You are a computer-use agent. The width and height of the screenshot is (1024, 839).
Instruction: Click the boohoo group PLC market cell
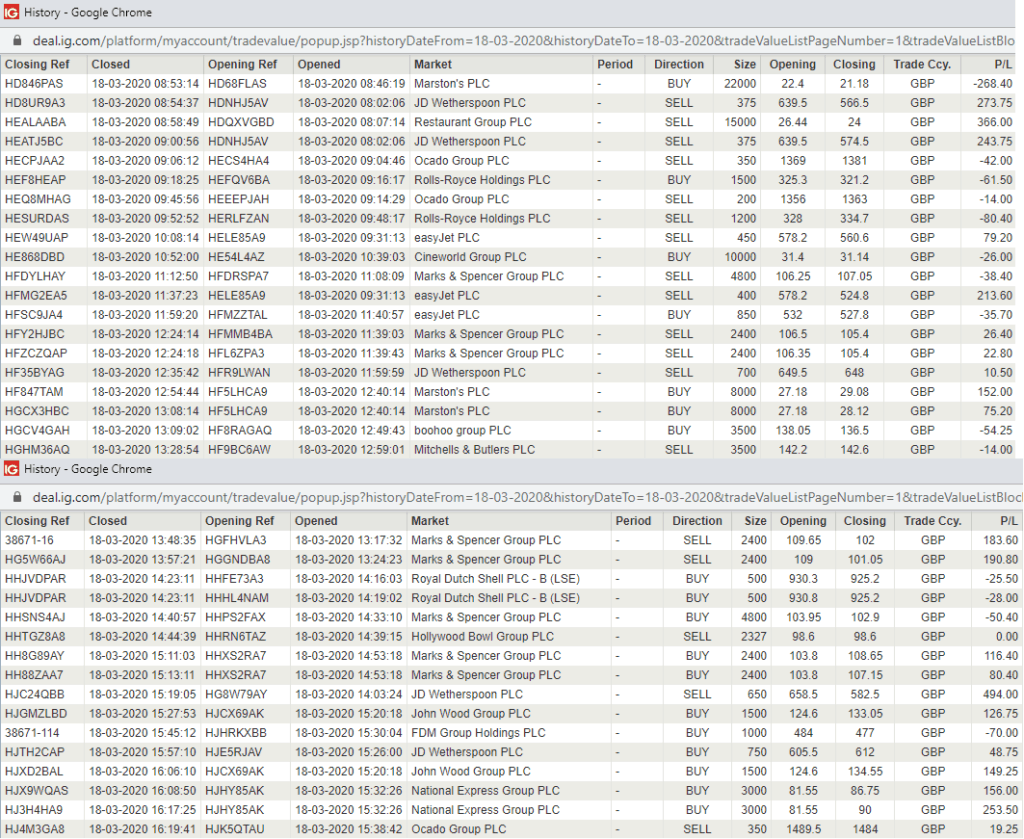pyautogui.click(x=462, y=430)
